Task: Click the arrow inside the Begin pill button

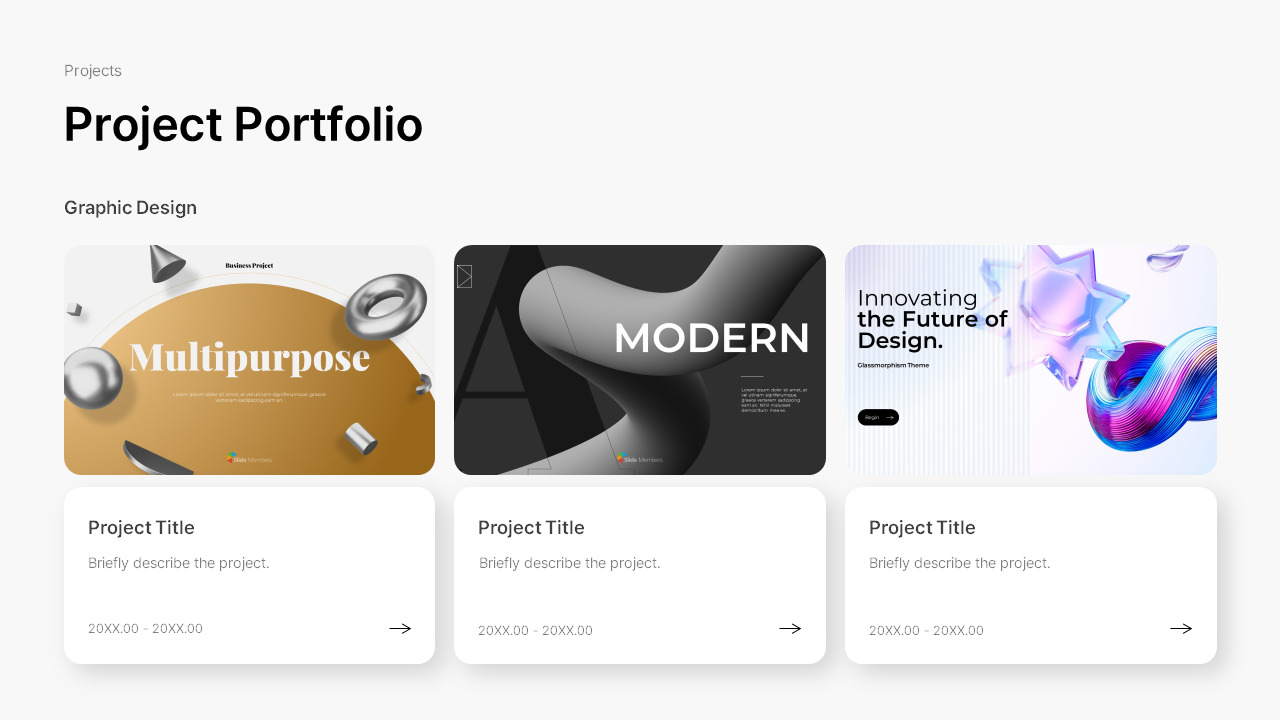Action: 888,417
